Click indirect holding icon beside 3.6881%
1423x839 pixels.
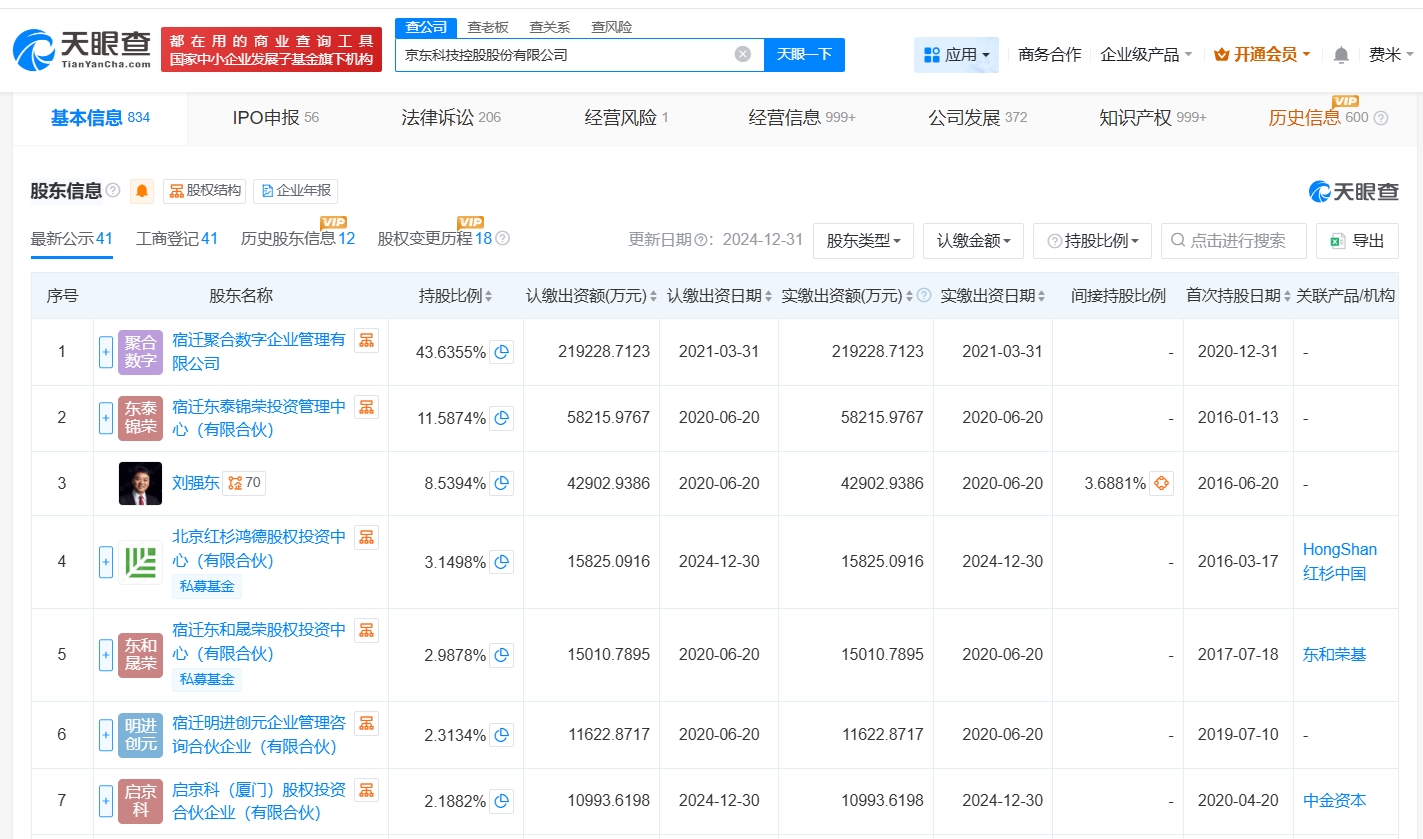[1160, 483]
